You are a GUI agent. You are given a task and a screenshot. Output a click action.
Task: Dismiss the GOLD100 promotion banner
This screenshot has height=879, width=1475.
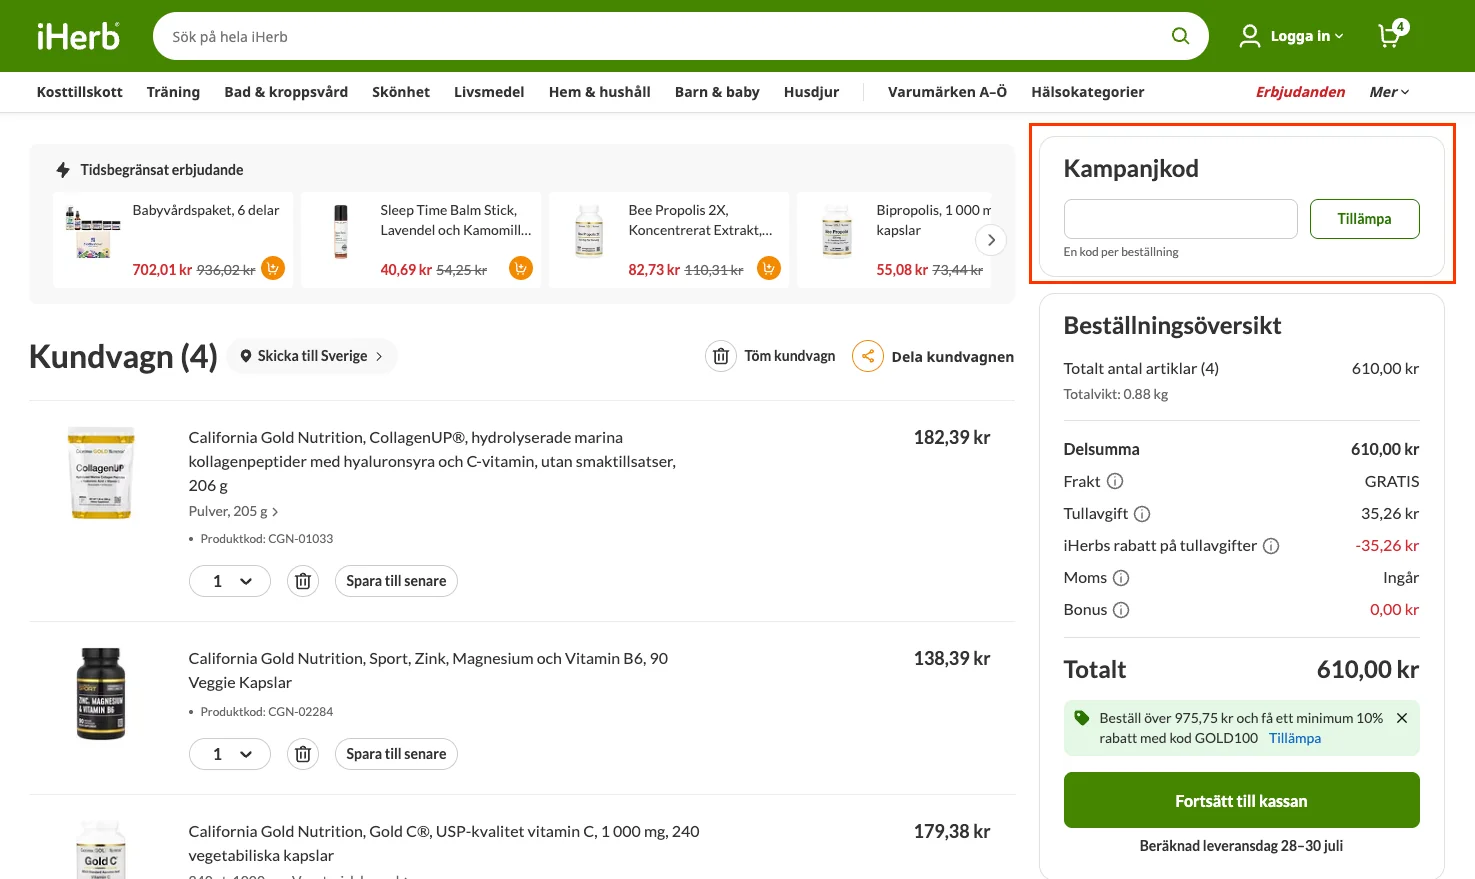(x=1402, y=718)
